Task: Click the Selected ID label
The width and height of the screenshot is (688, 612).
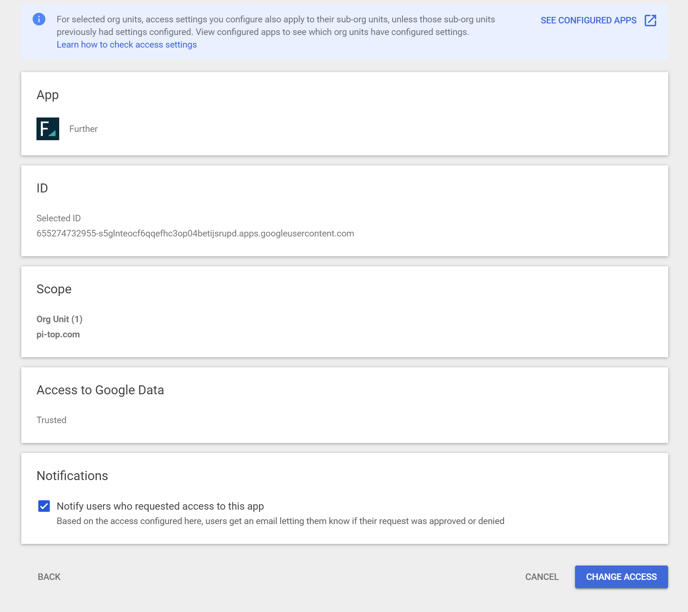Action: click(58, 218)
